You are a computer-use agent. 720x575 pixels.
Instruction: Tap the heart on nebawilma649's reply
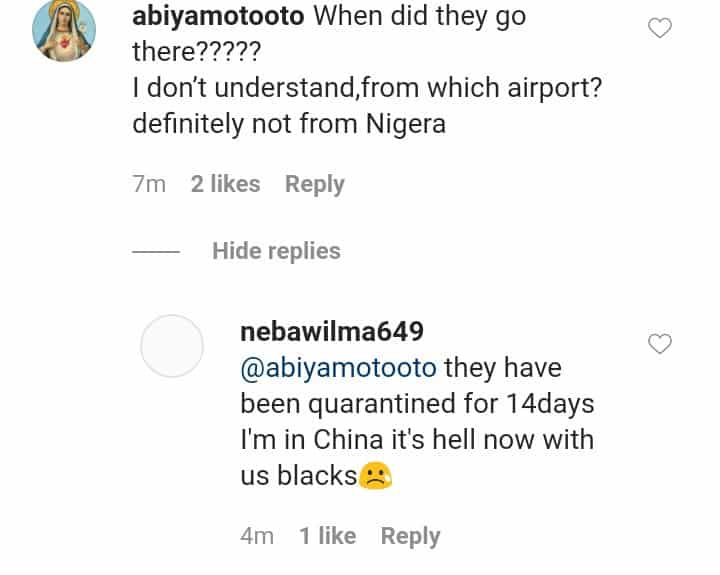tap(660, 344)
